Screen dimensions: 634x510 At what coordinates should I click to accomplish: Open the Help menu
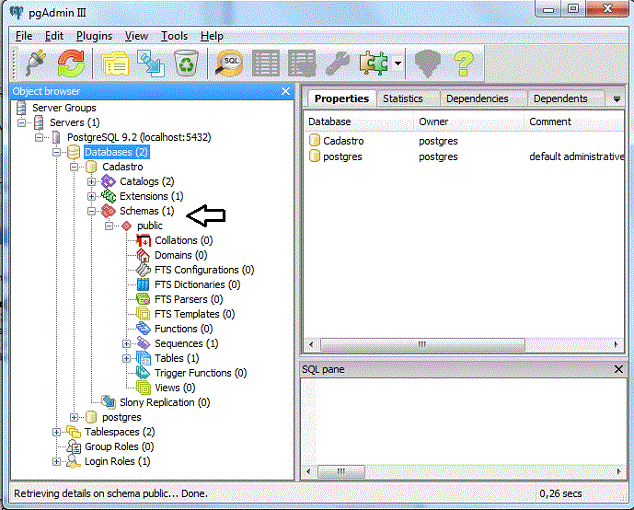[x=212, y=36]
